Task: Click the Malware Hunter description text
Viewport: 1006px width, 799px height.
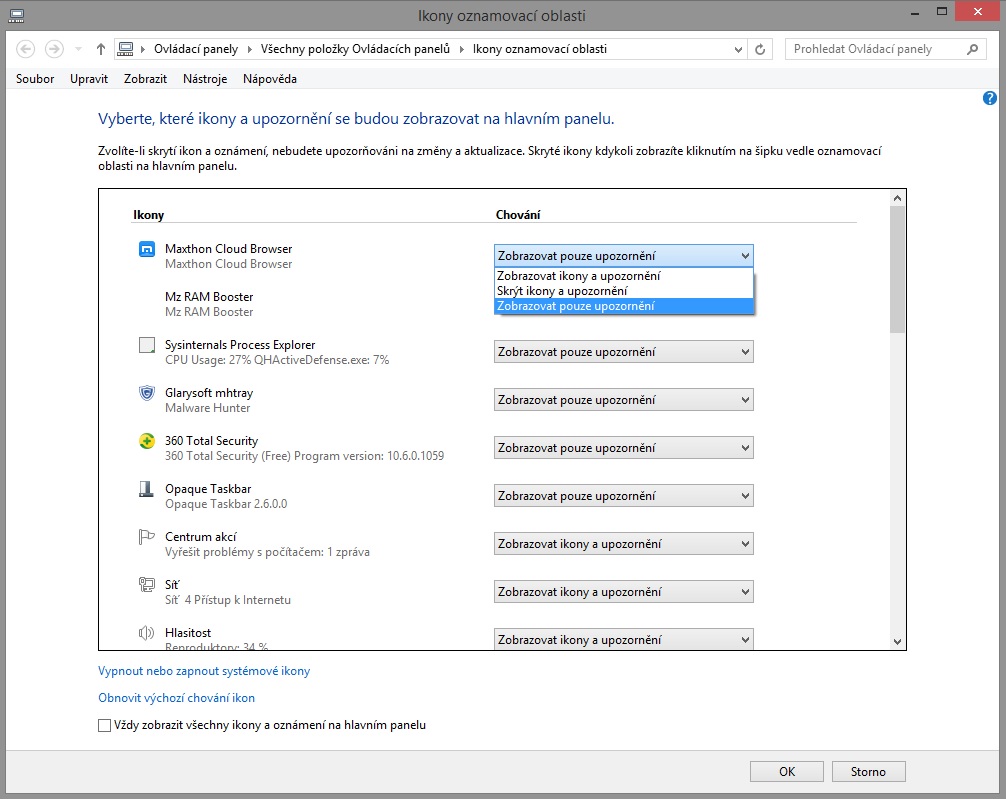Action: [207, 408]
